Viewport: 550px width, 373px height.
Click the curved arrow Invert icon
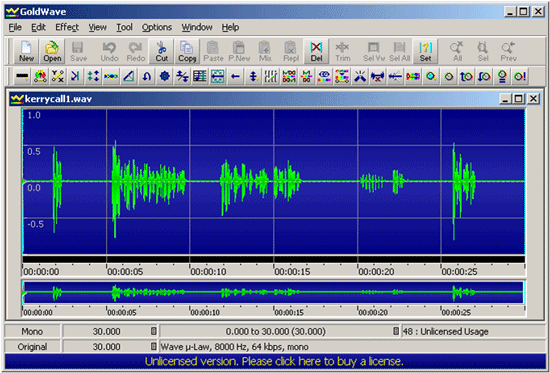pos(147,76)
